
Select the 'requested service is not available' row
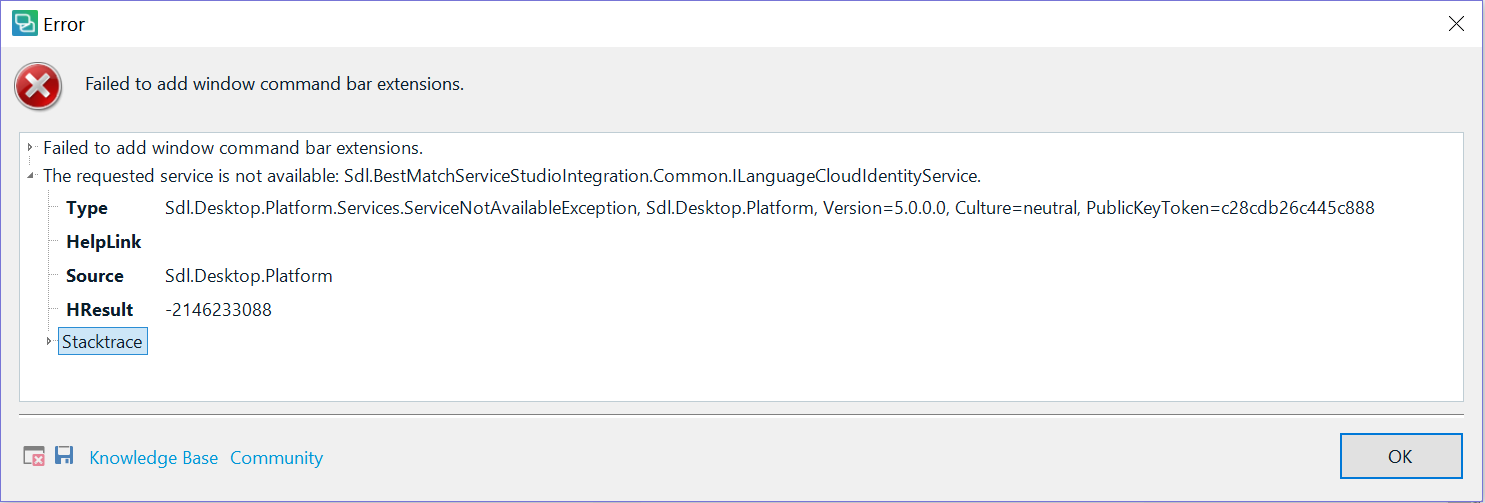(512, 176)
